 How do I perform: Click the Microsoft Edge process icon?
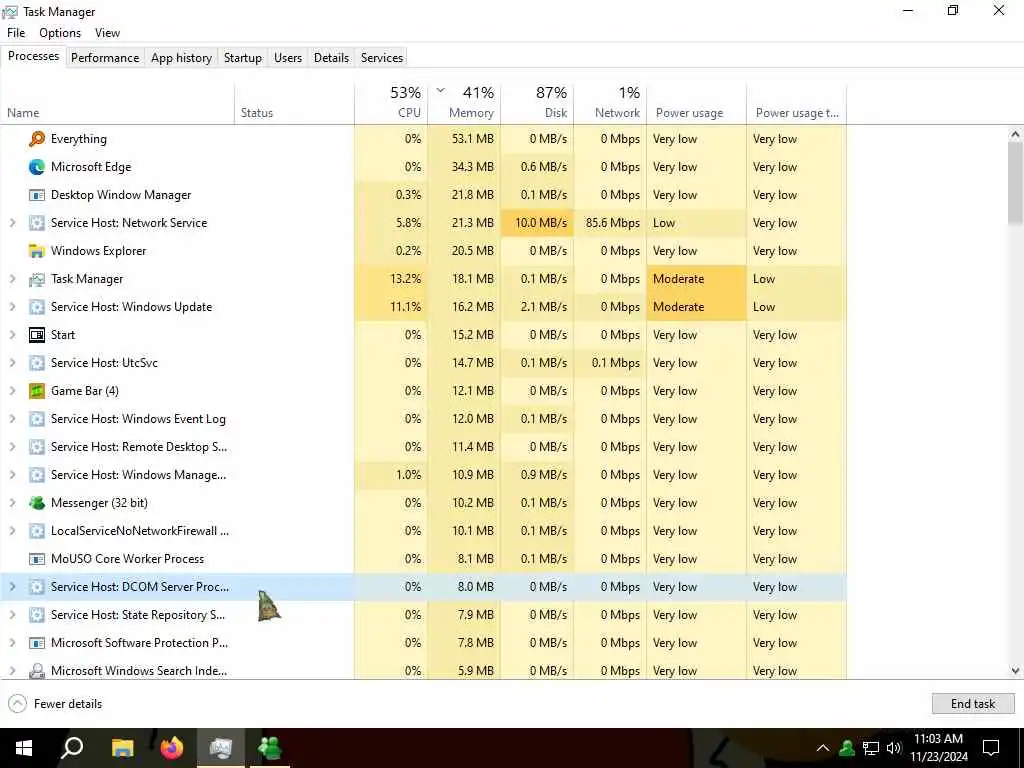click(37, 167)
